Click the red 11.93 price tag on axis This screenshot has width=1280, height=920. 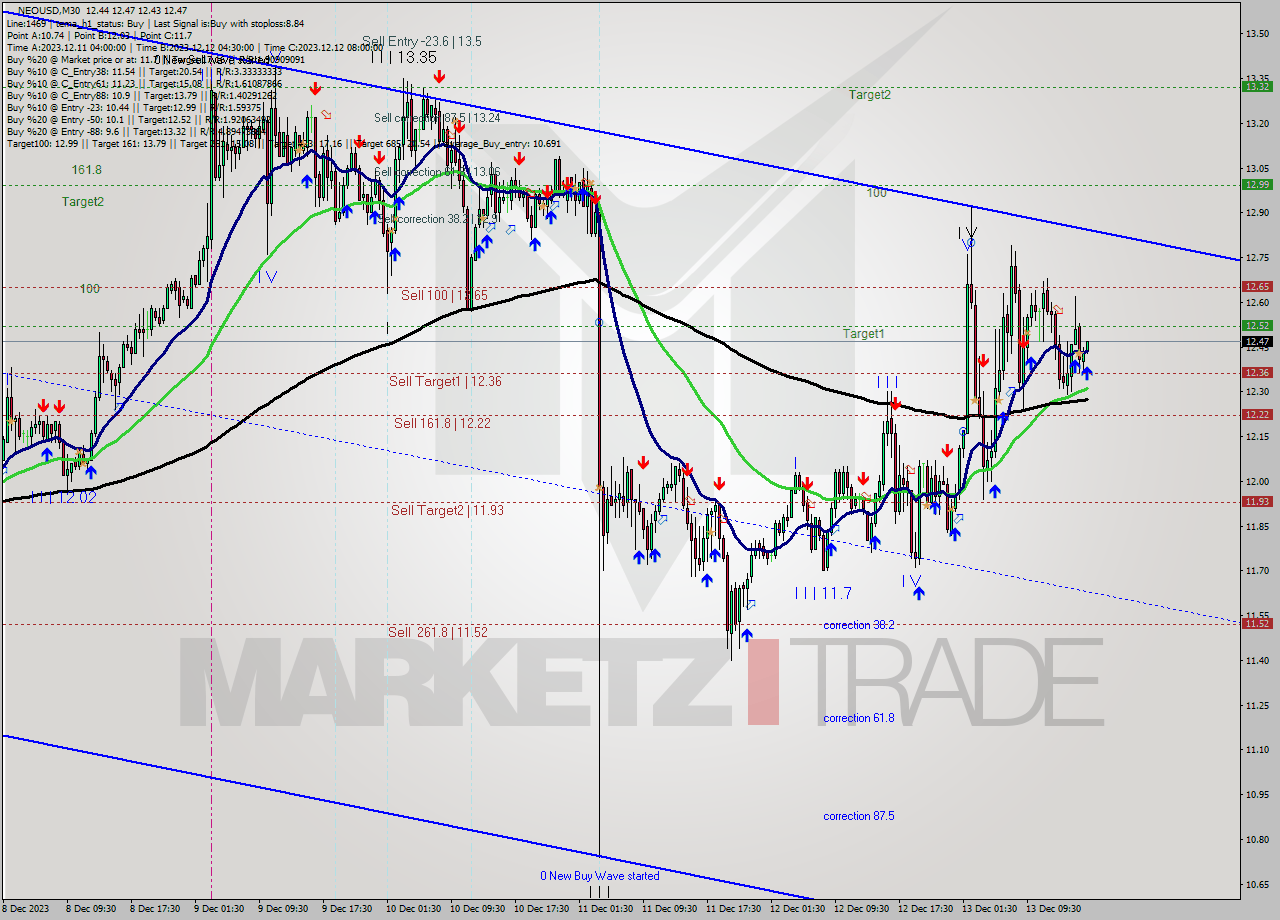click(x=1256, y=501)
